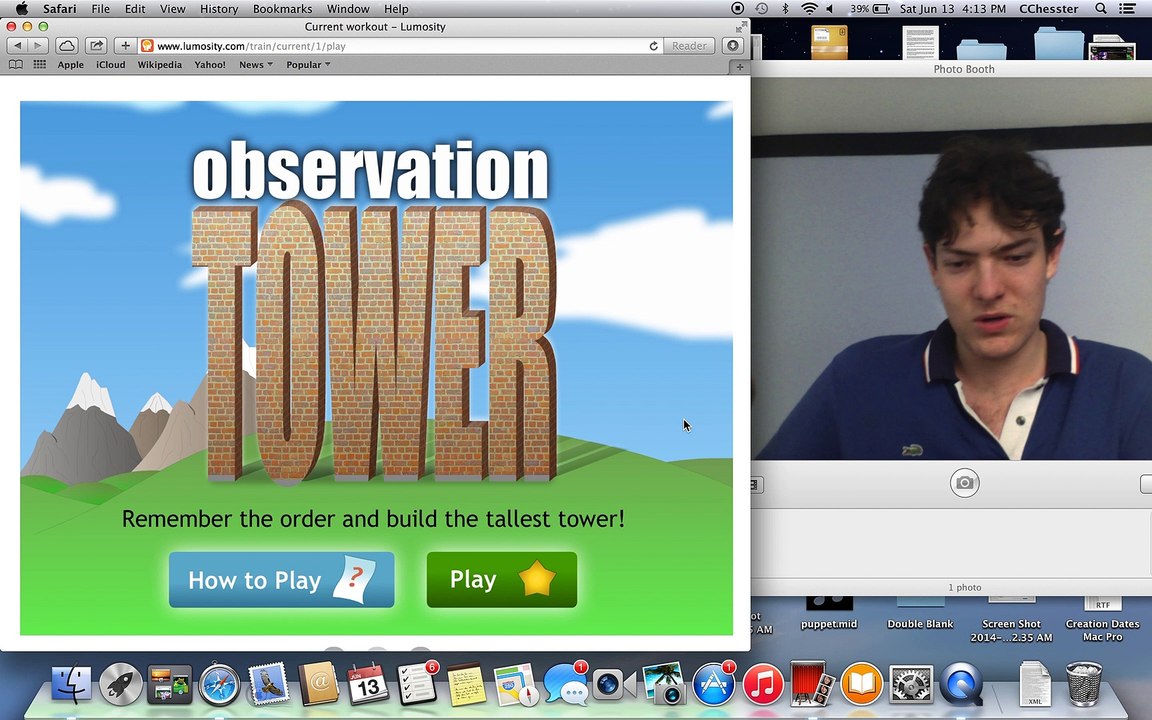Click the Wi-Fi status icon
This screenshot has height=720, width=1152.
(x=809, y=9)
